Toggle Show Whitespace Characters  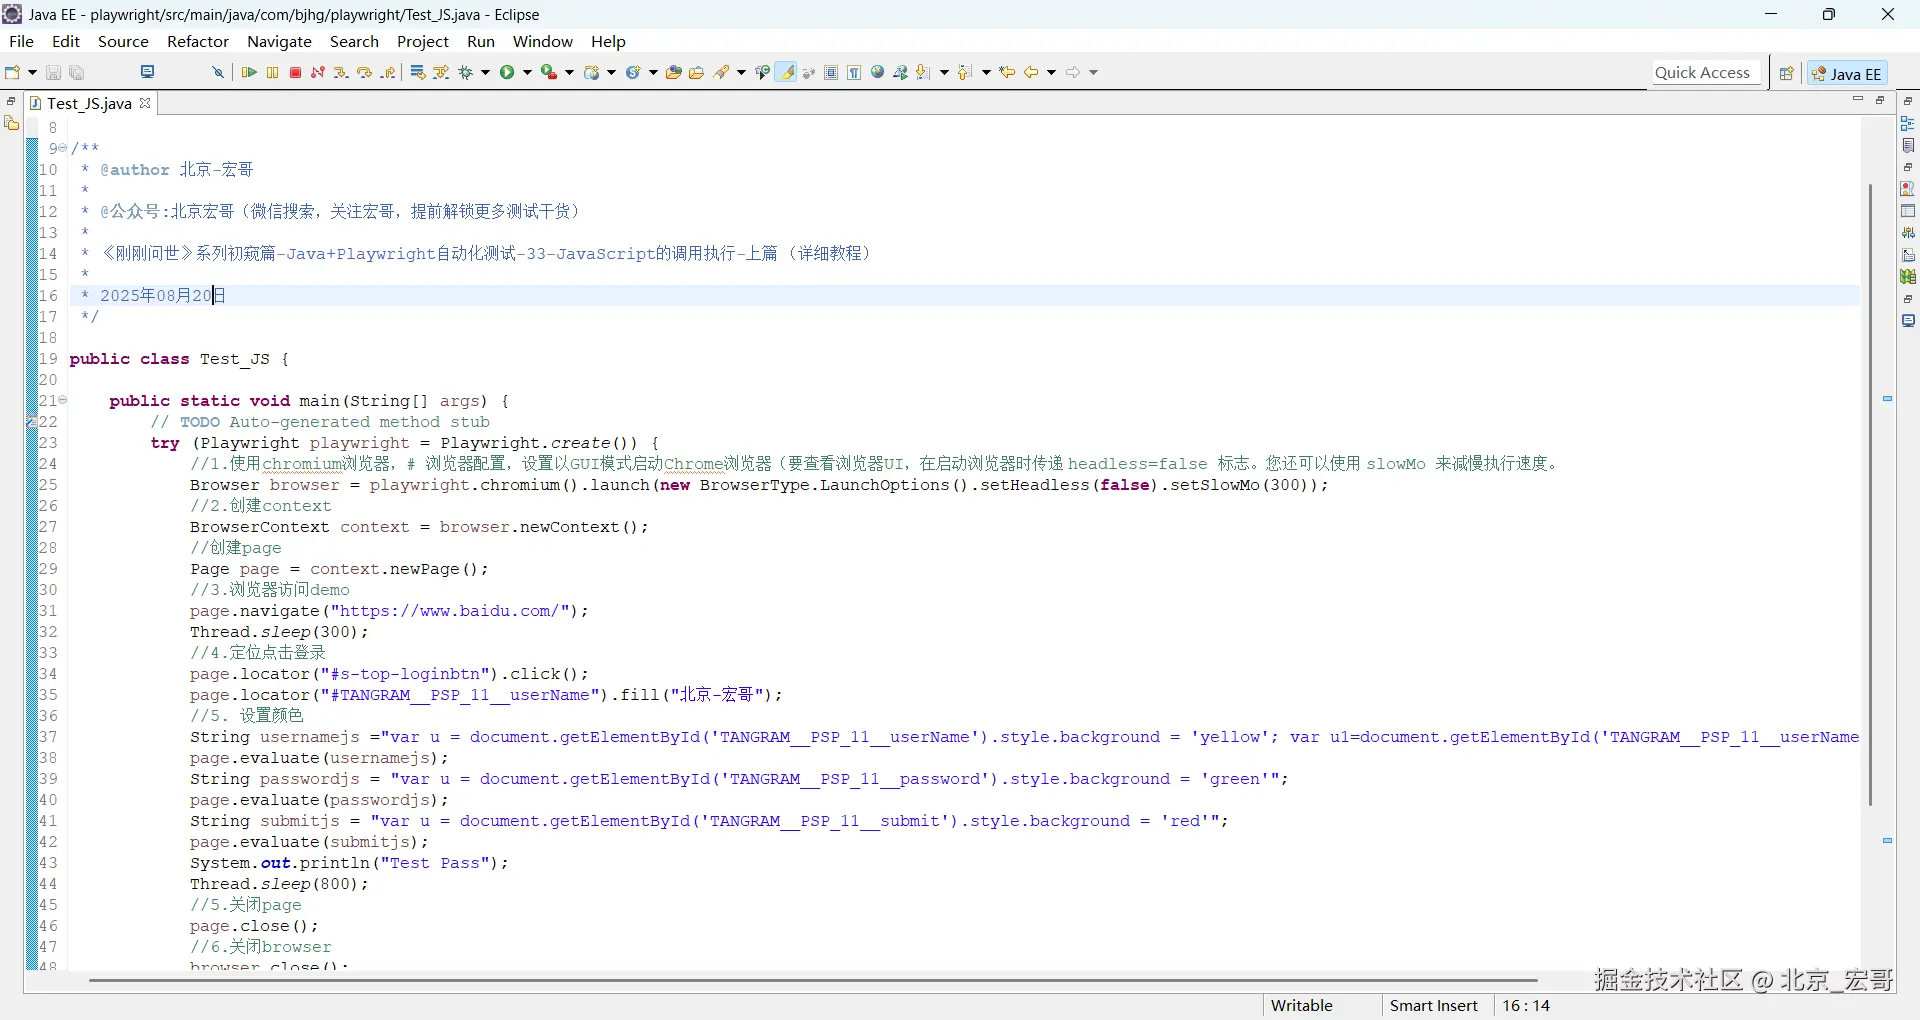(854, 72)
